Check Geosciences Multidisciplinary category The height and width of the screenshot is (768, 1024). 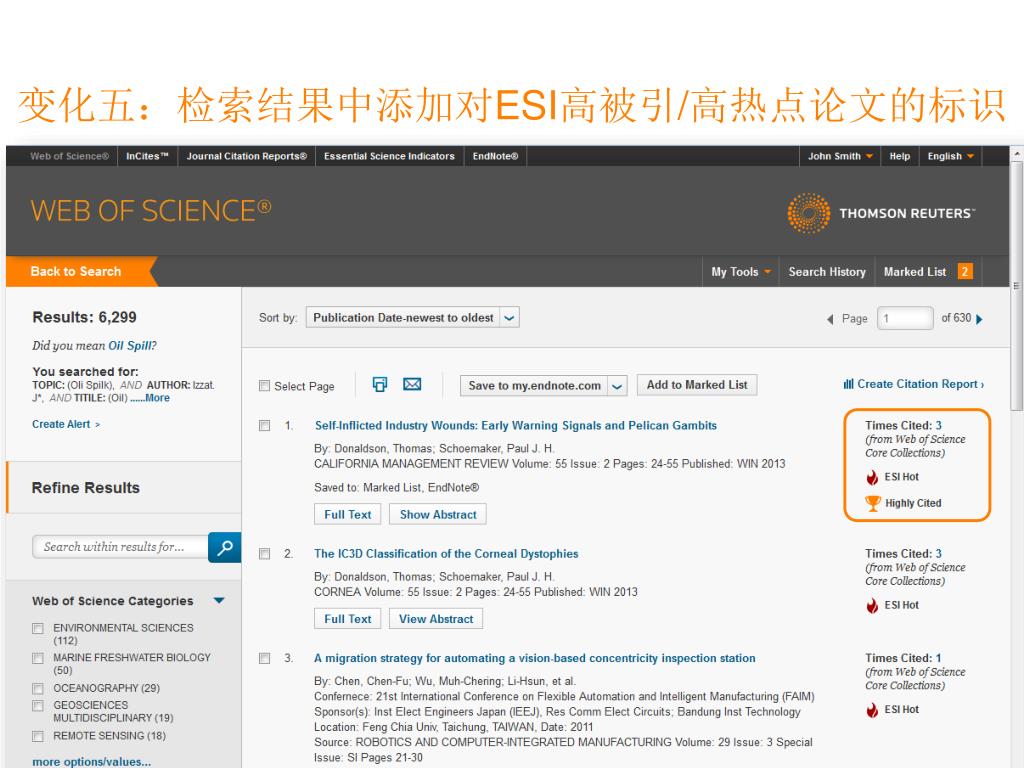tap(38, 706)
